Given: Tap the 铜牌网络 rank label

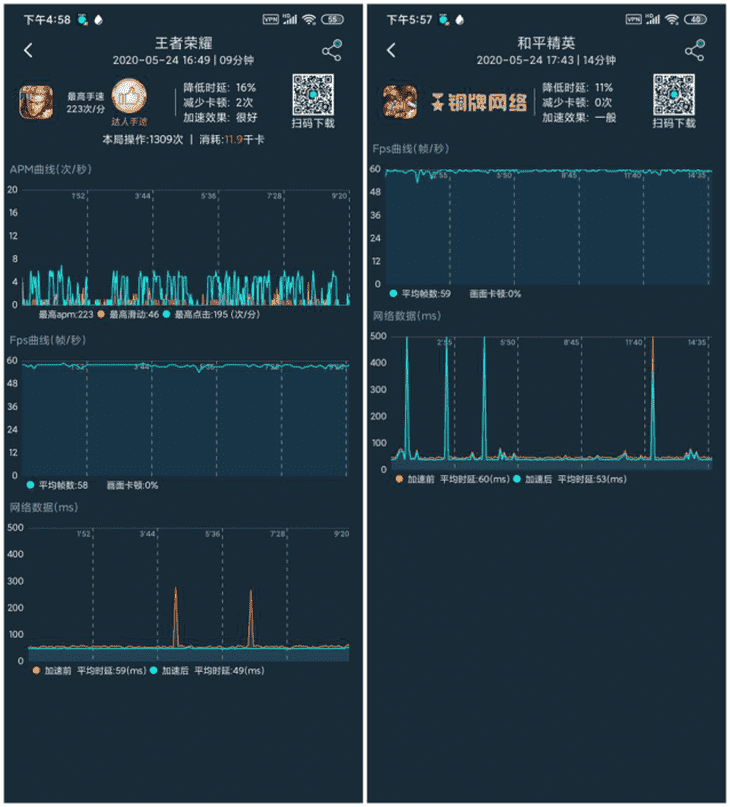Looking at the screenshot, I should (487, 102).
